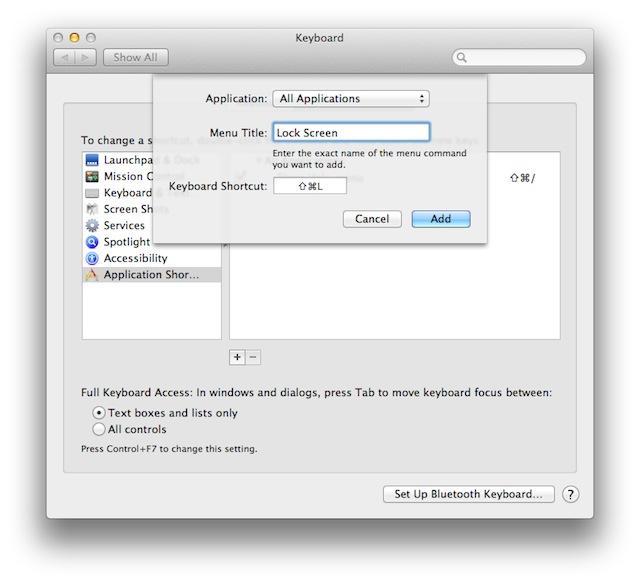Click the Spotlight magnifier icon in list
640x583 pixels.
pyautogui.click(x=92, y=242)
